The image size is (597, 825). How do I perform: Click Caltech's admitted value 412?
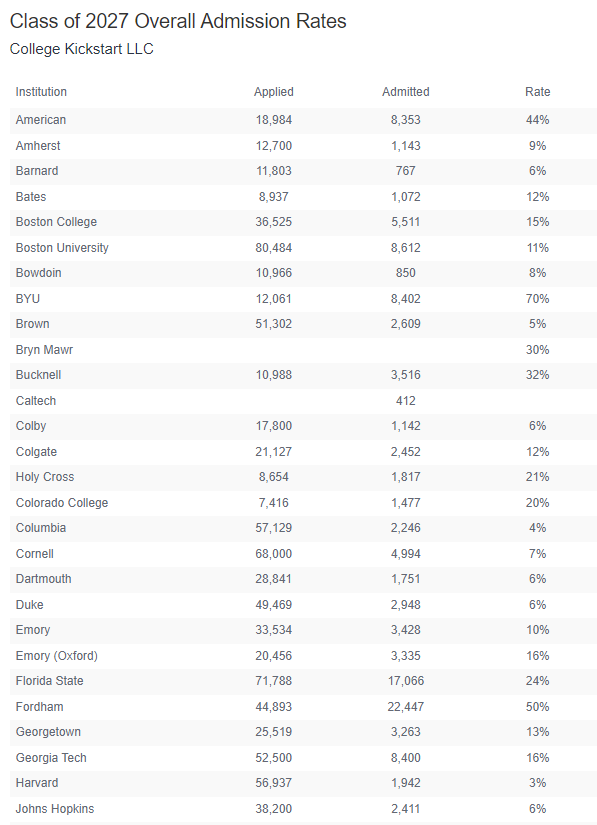pyautogui.click(x=406, y=401)
